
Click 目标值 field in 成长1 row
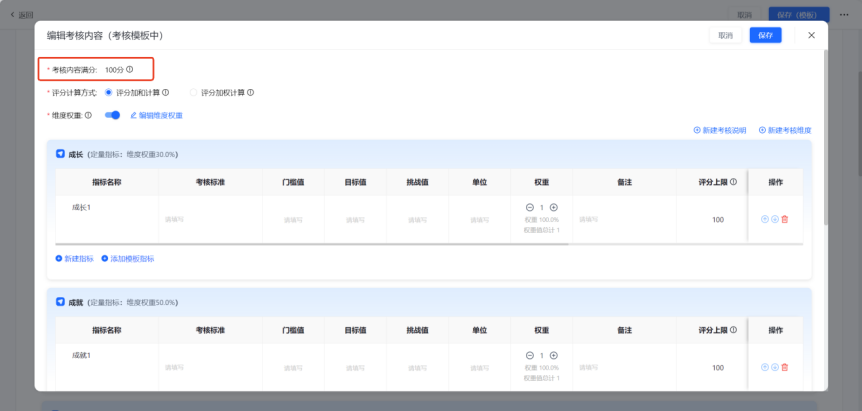[x=355, y=220]
